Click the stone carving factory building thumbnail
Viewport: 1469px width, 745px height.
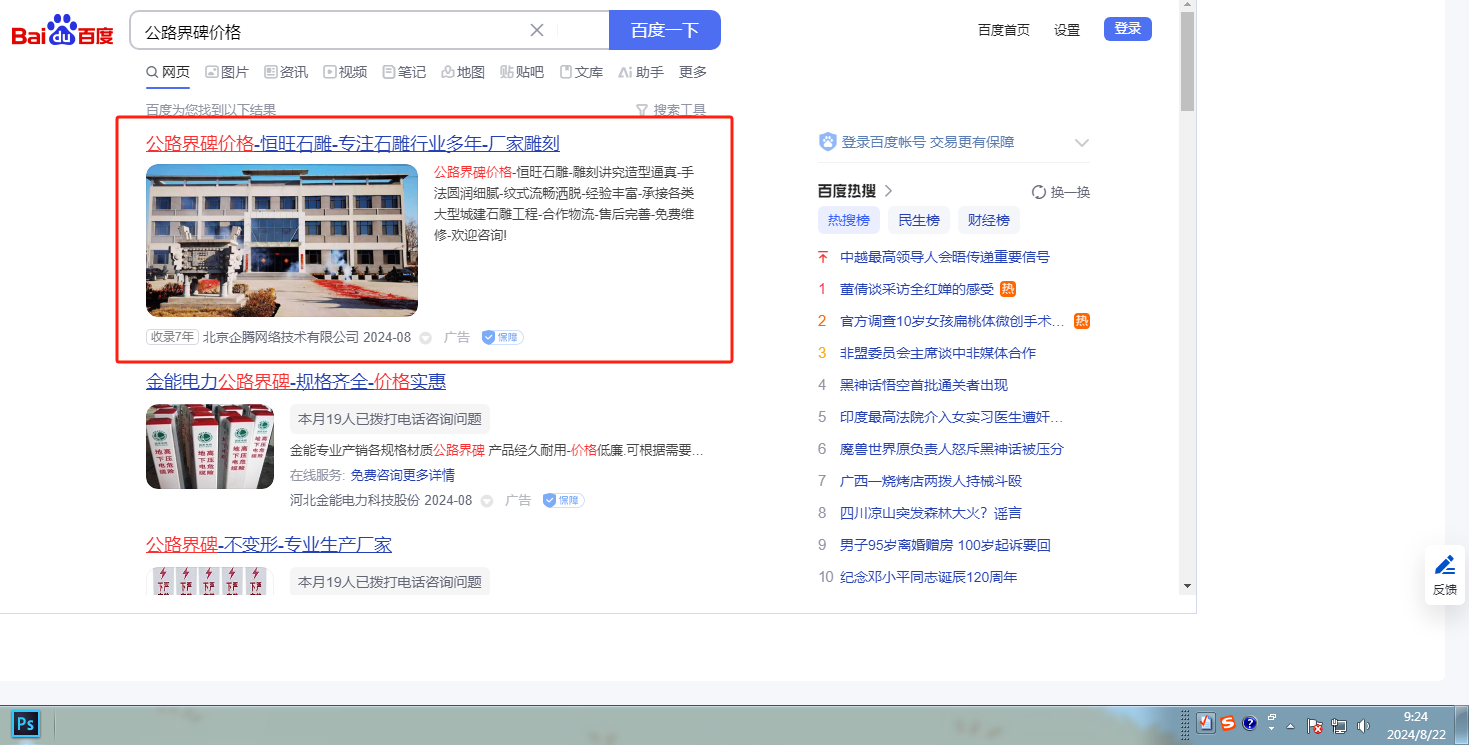coord(282,240)
